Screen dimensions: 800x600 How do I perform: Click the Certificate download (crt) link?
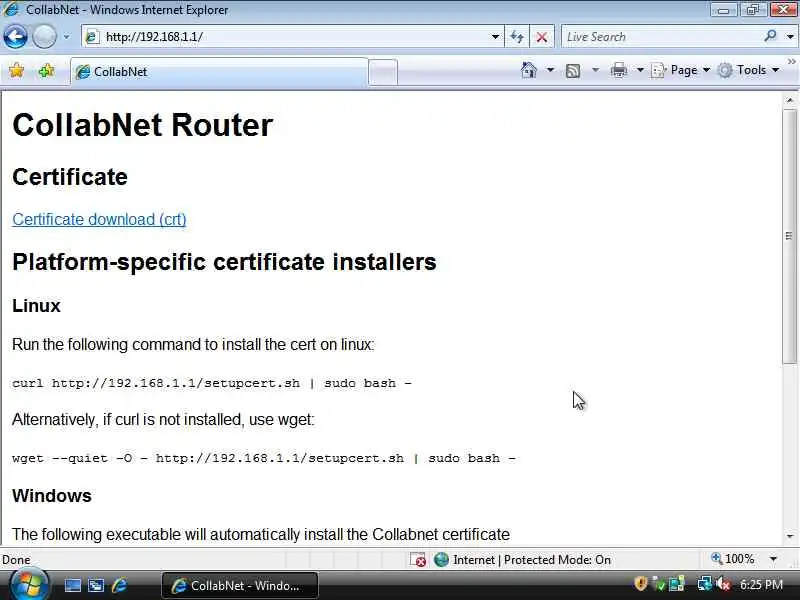(x=99, y=219)
